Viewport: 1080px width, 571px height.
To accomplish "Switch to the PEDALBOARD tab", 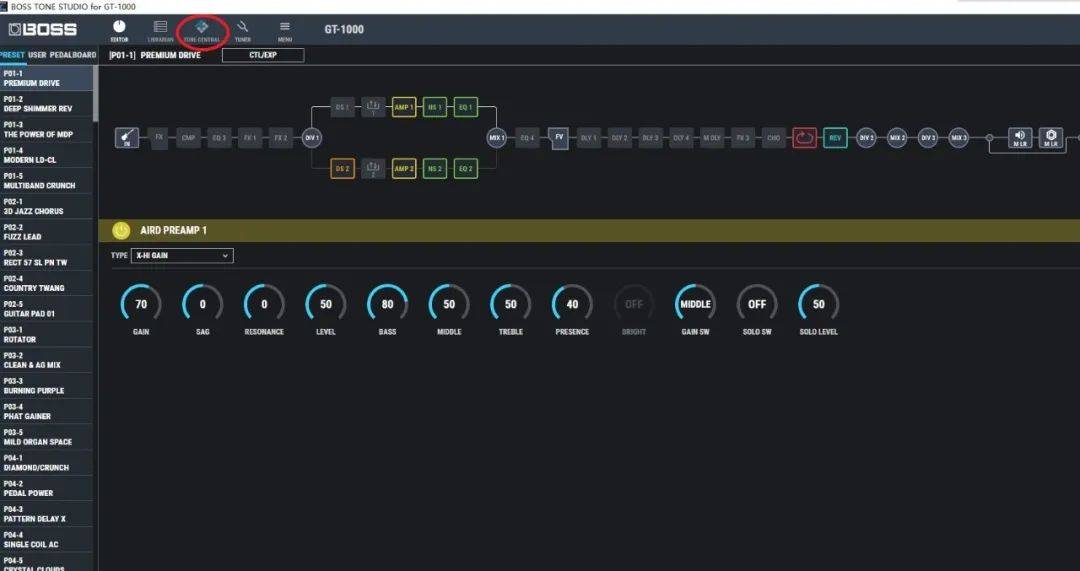I will [x=73, y=55].
